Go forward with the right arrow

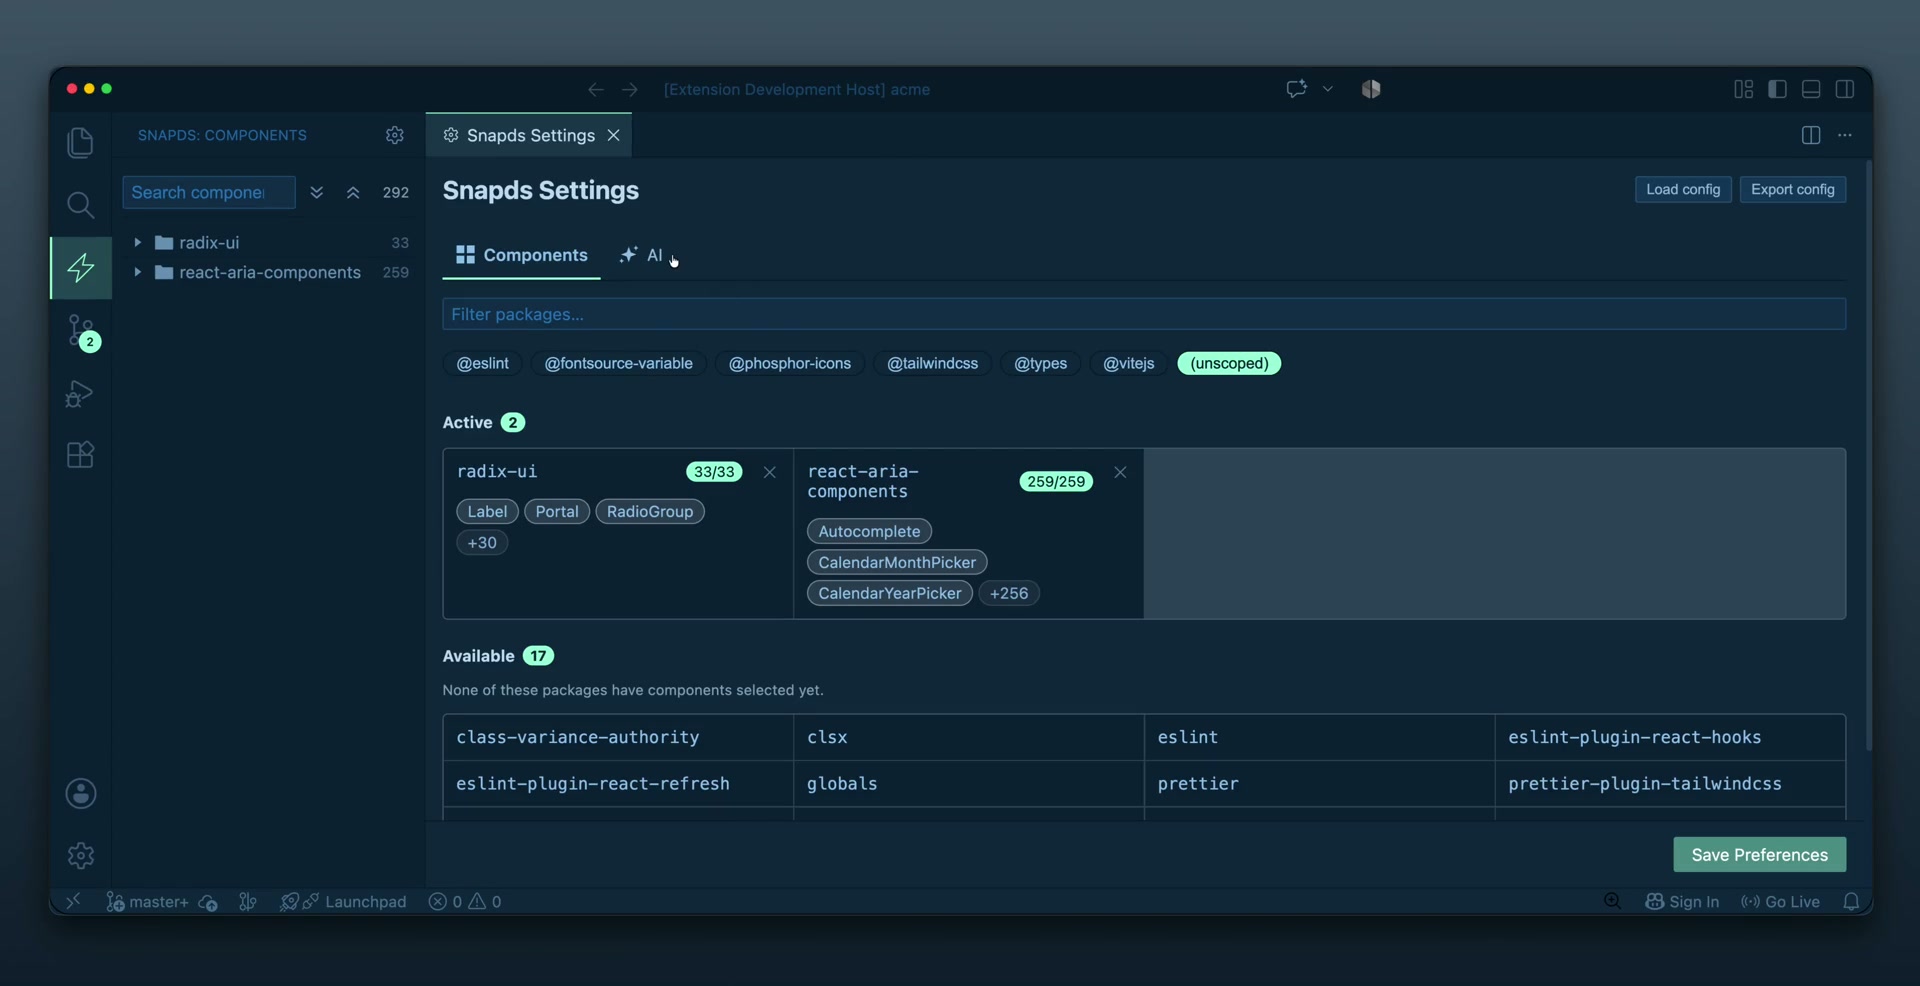pos(630,89)
